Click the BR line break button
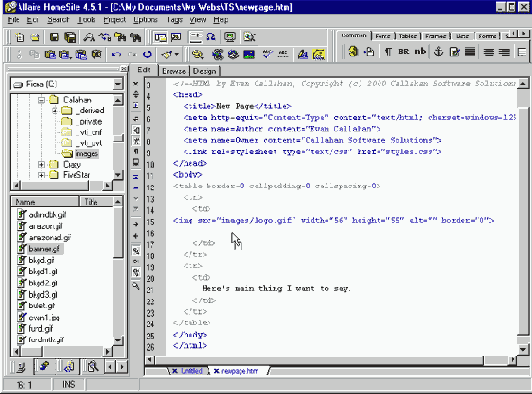This screenshot has height=394, width=532. coord(403,52)
